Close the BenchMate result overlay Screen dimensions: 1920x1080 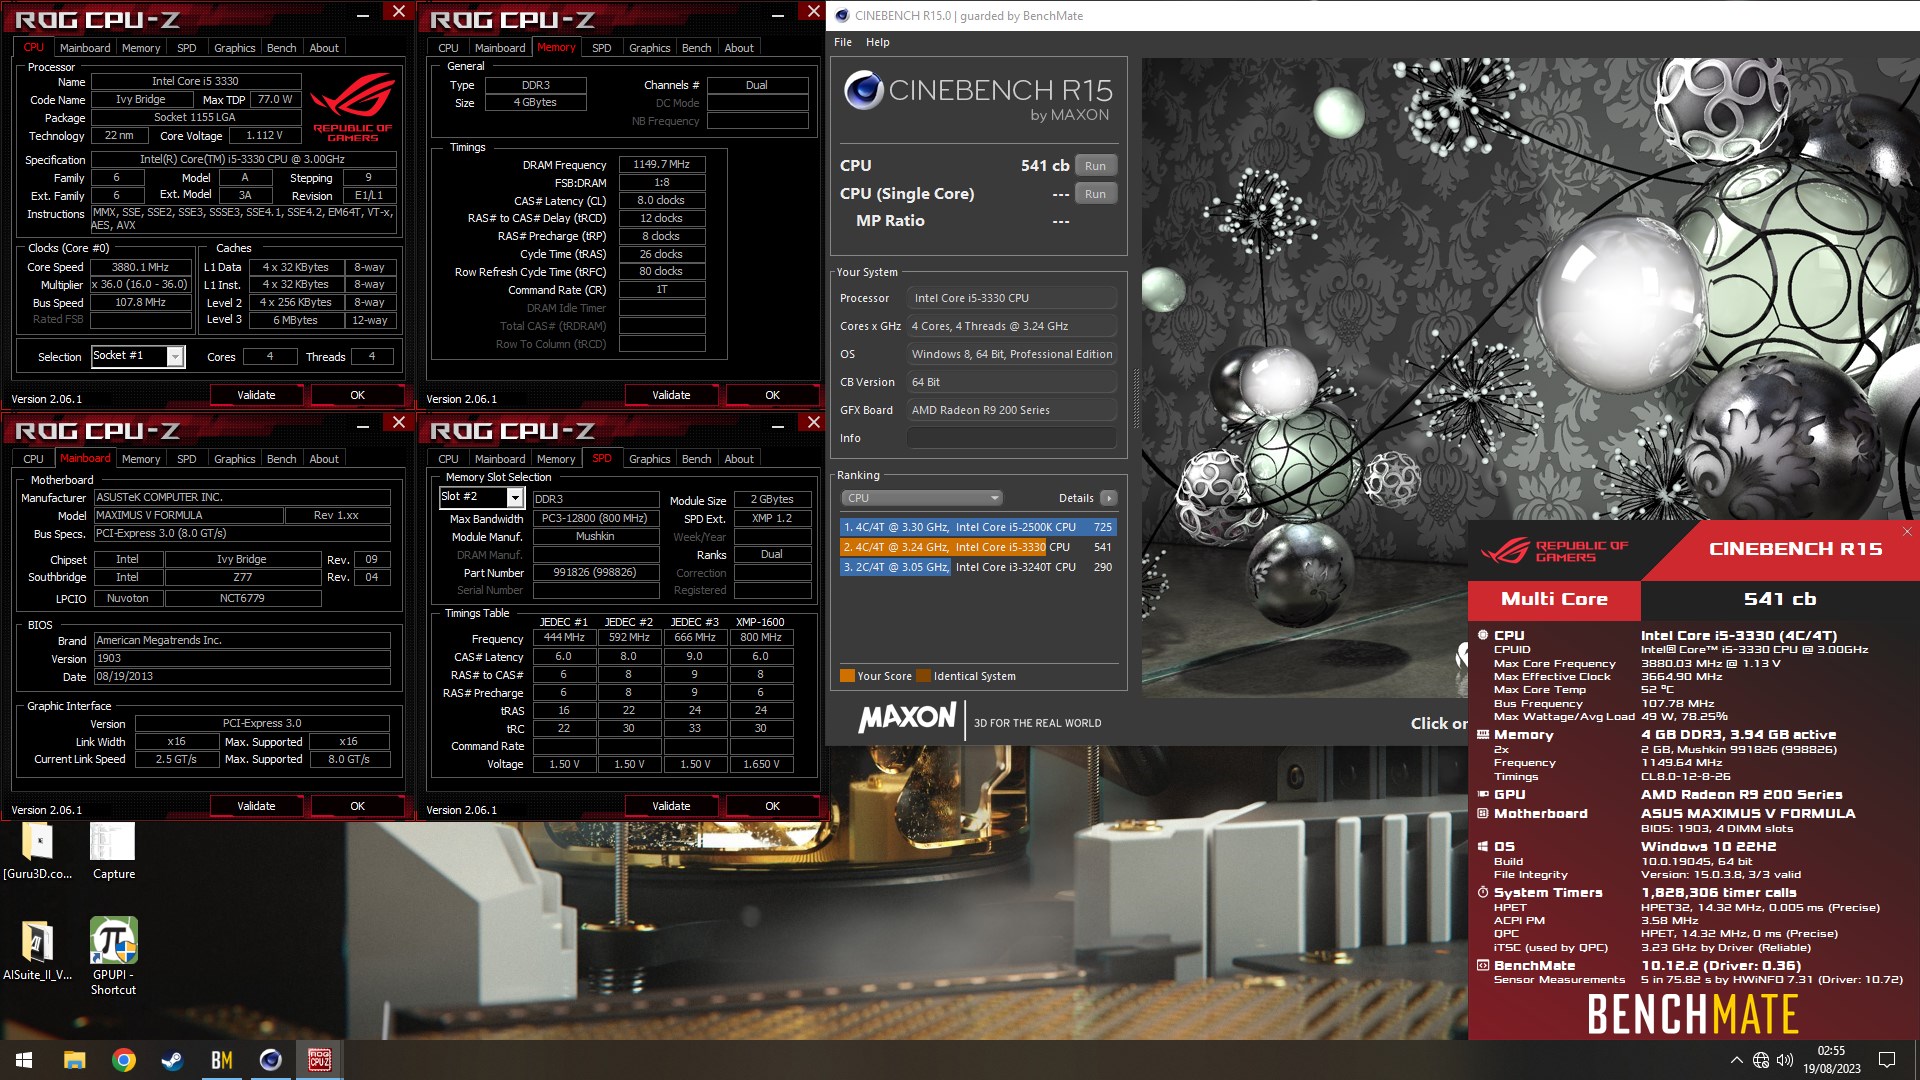1907,531
